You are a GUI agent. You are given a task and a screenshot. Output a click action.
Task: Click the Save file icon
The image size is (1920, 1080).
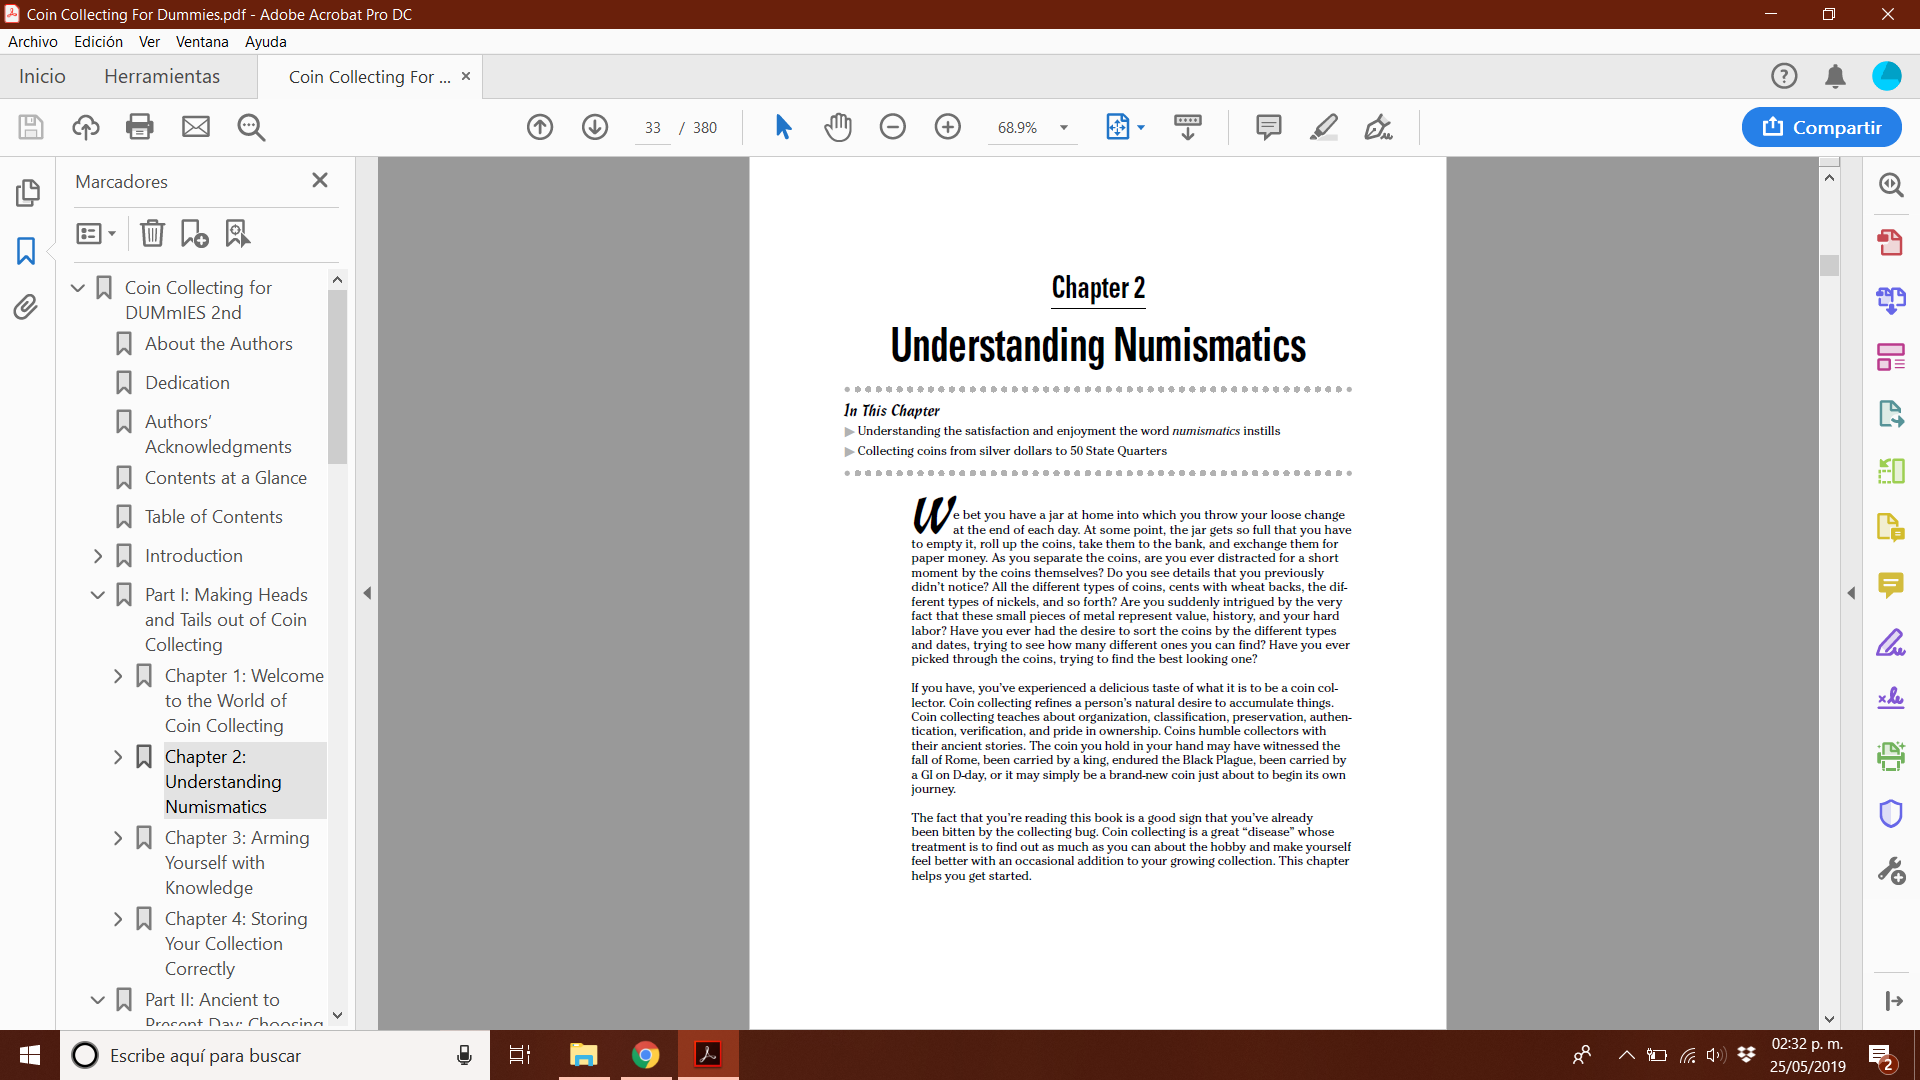31,127
